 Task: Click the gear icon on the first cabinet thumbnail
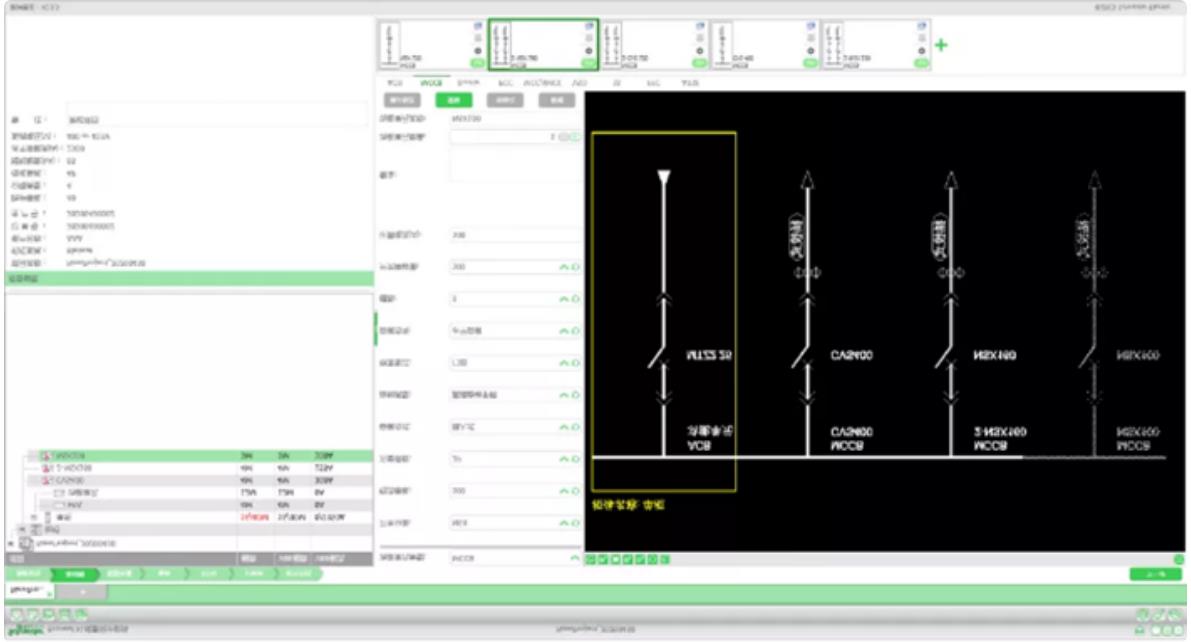476,49
